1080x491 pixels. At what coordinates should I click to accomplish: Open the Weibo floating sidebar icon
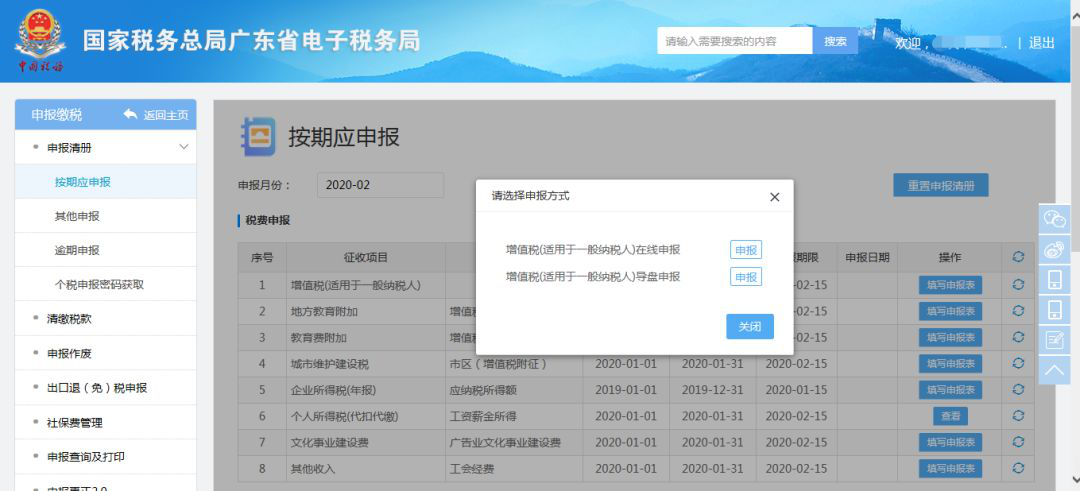point(1055,250)
